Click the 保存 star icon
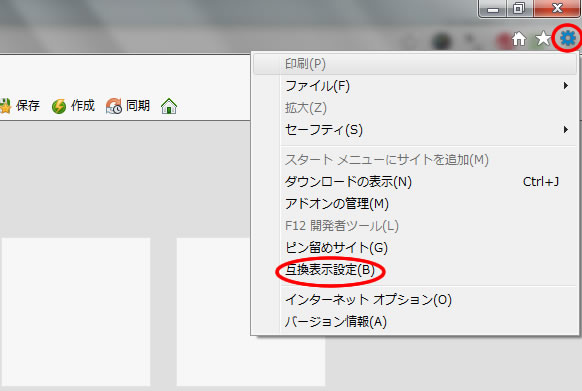 pyautogui.click(x=5, y=106)
